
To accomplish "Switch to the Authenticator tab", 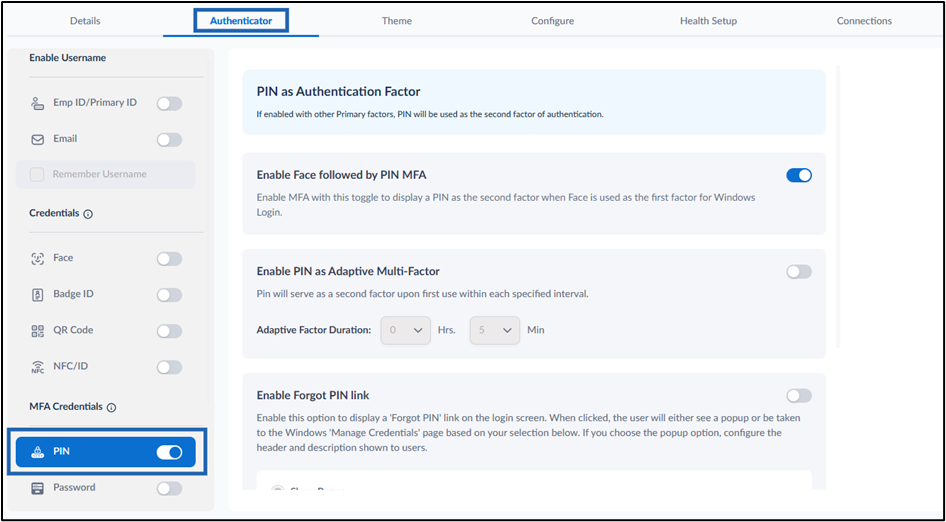I will tap(241, 21).
